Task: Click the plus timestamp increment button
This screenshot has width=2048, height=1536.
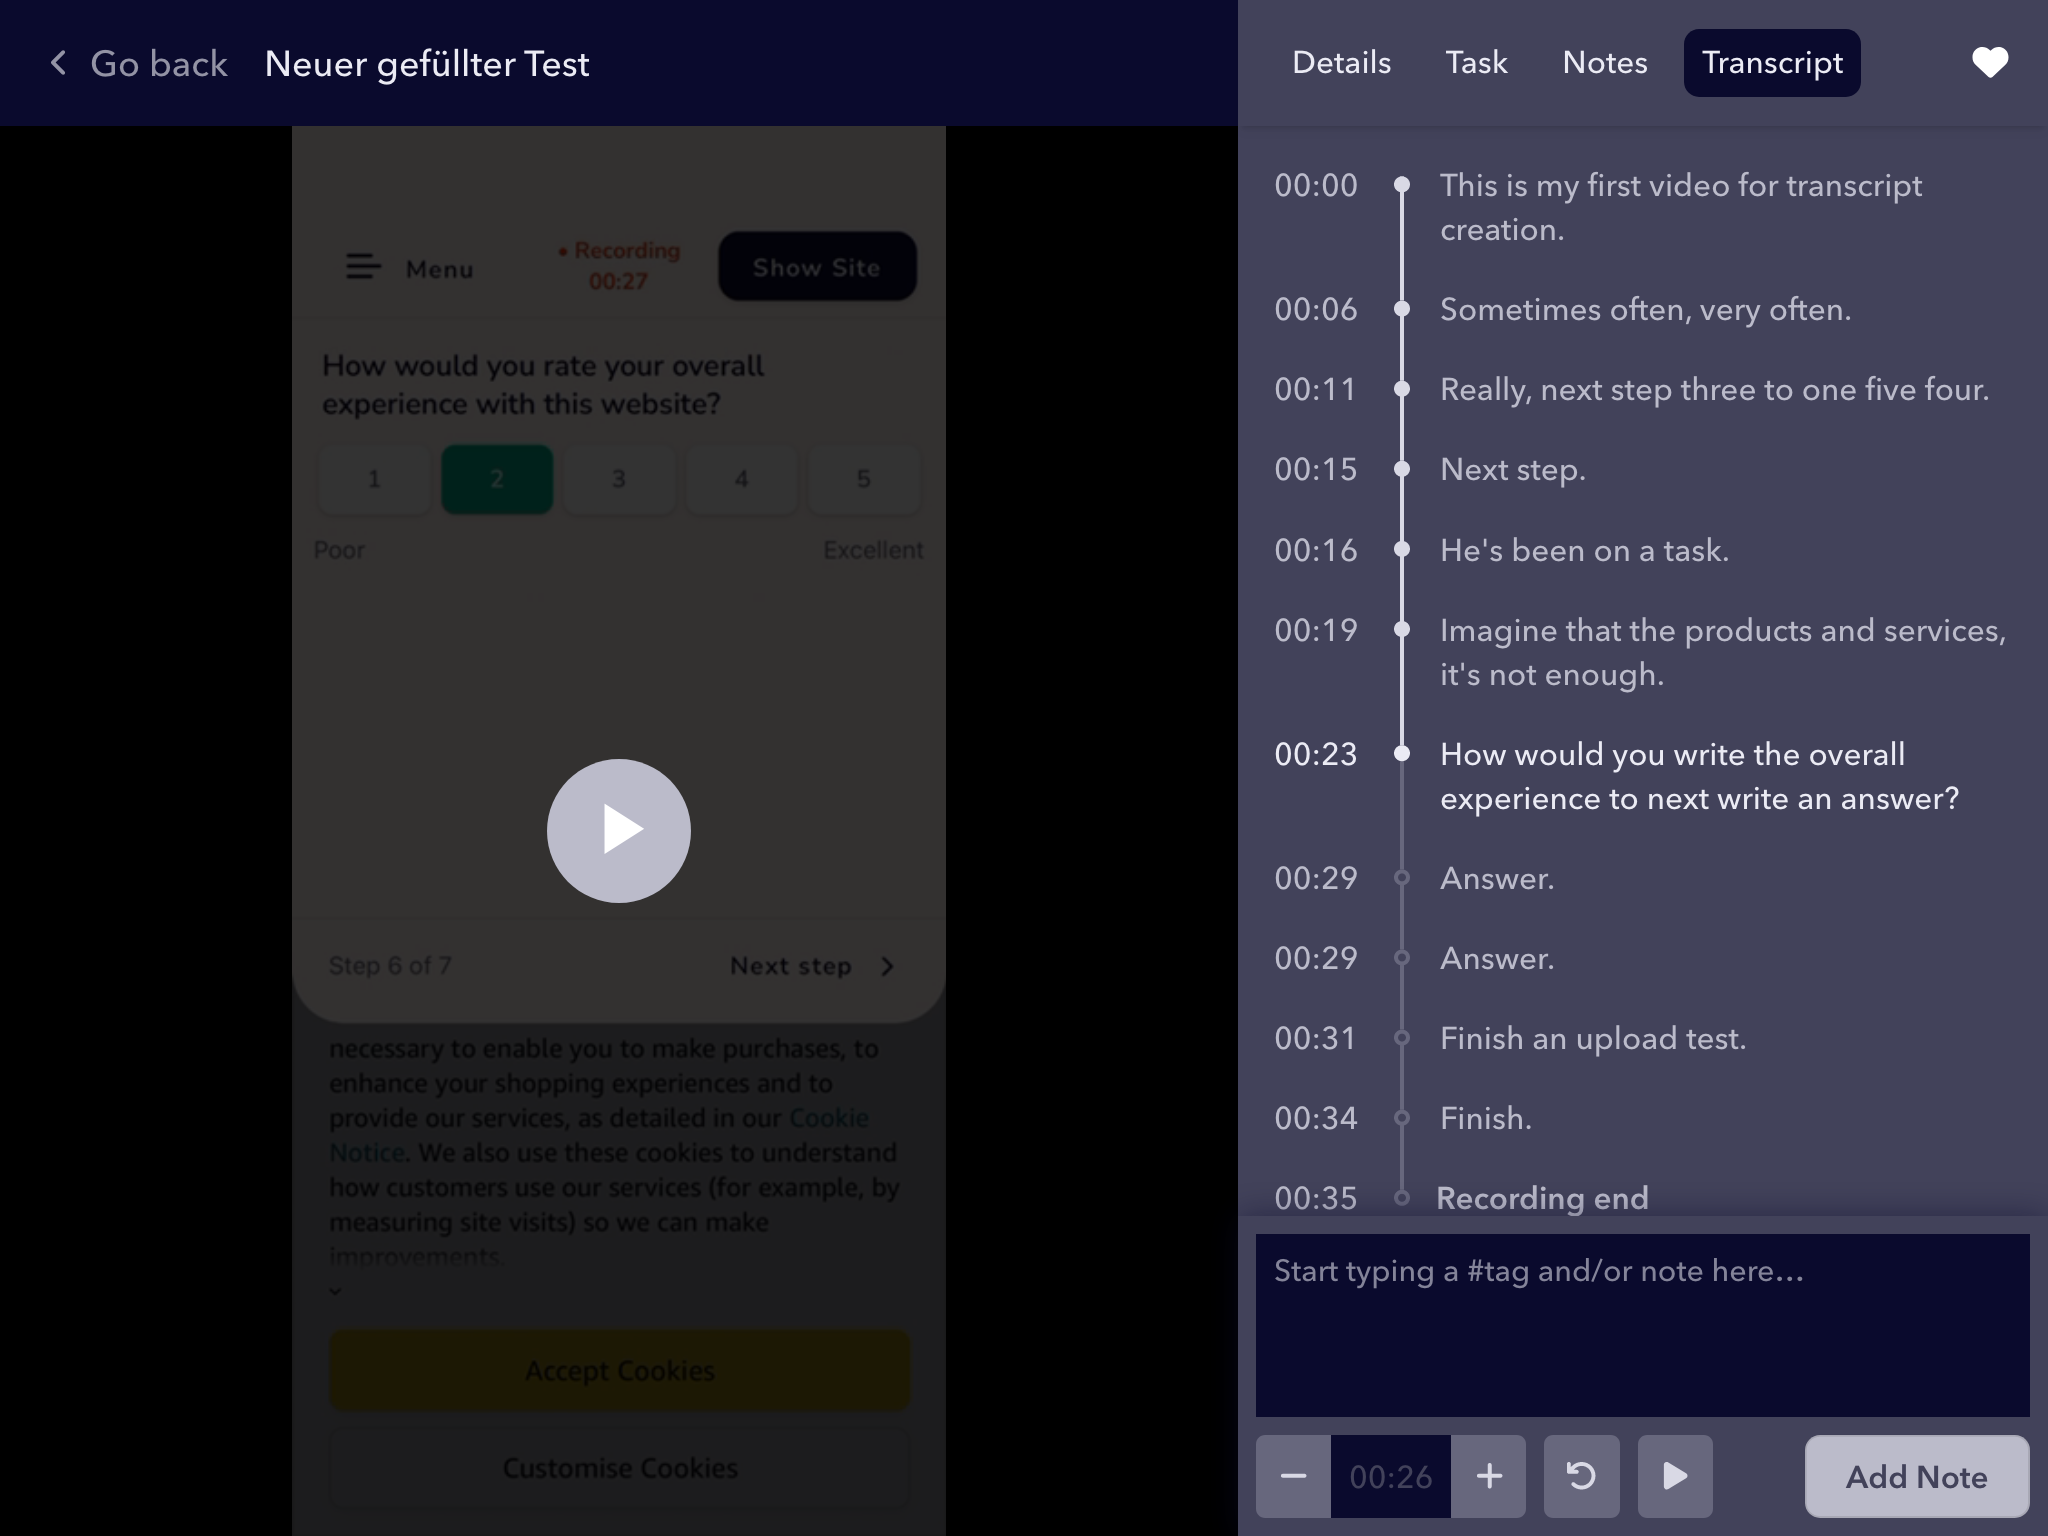Action: tap(1489, 1476)
